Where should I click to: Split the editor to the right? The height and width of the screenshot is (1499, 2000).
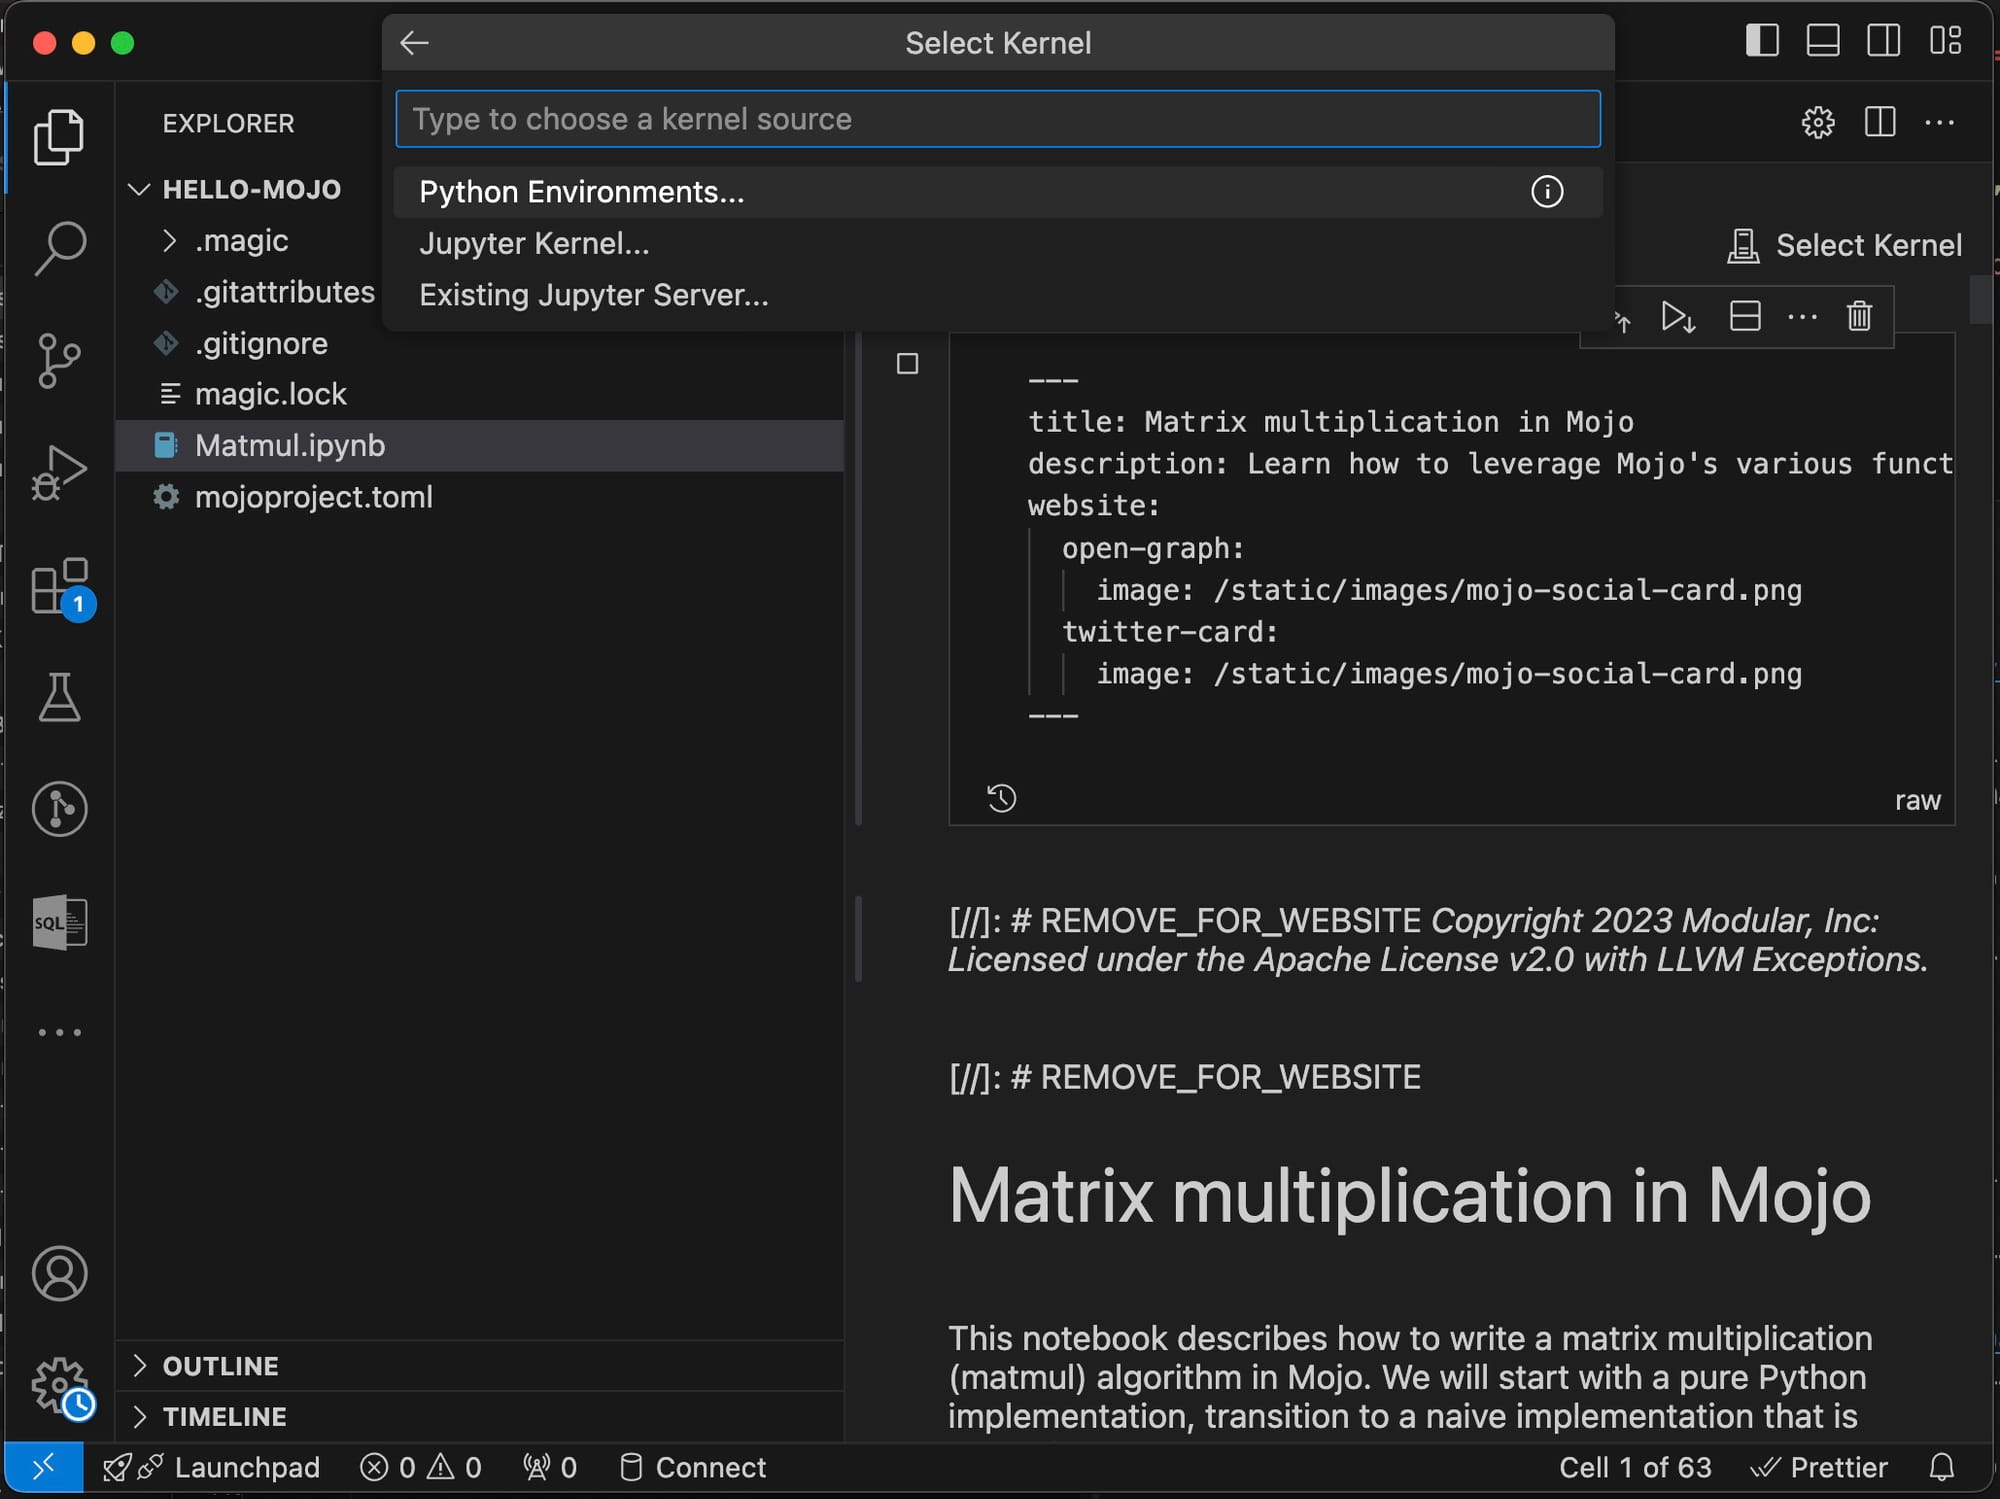(x=1880, y=123)
